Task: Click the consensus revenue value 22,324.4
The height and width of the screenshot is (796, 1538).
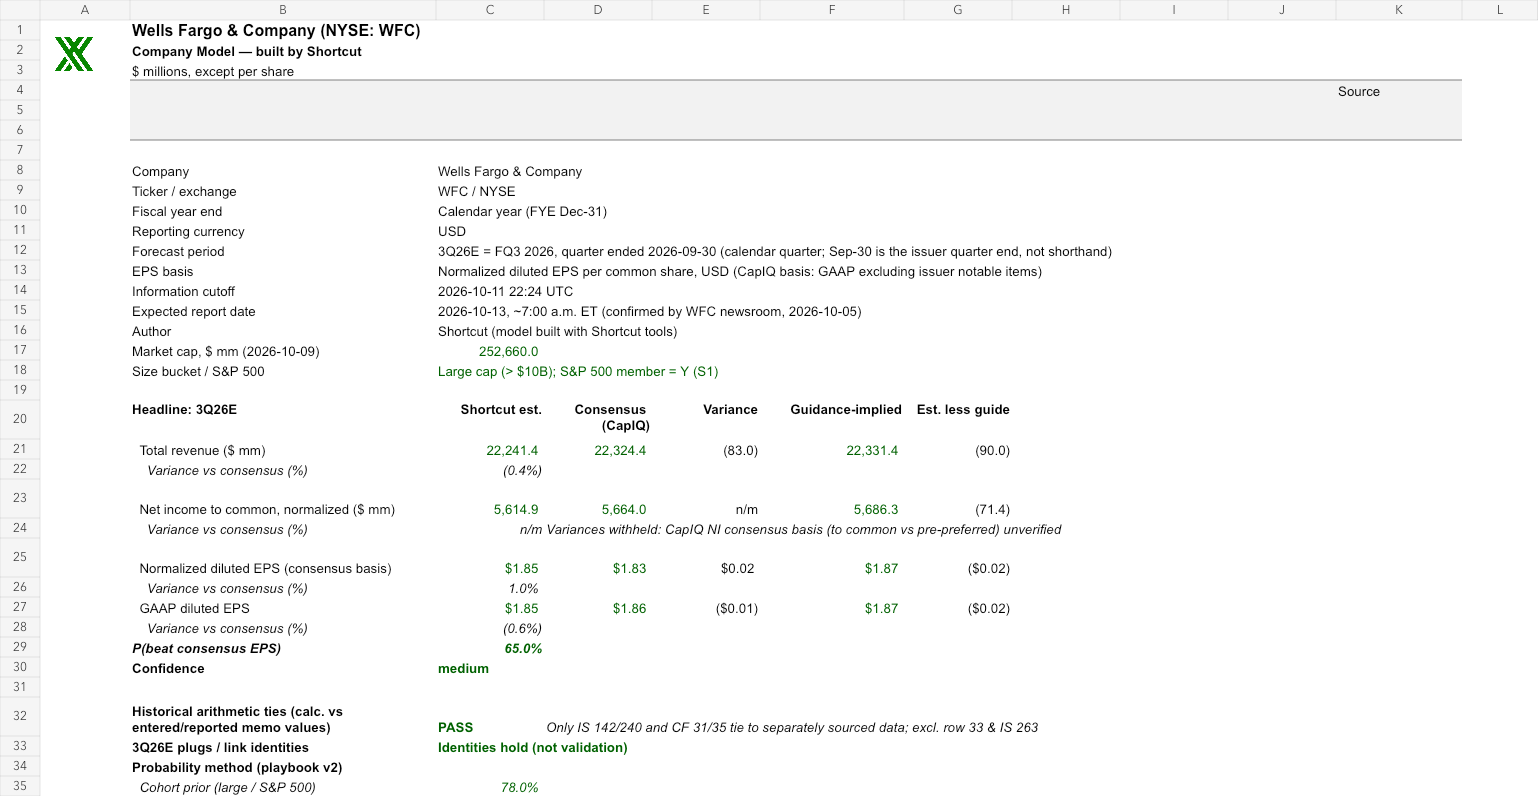Action: pyautogui.click(x=620, y=450)
